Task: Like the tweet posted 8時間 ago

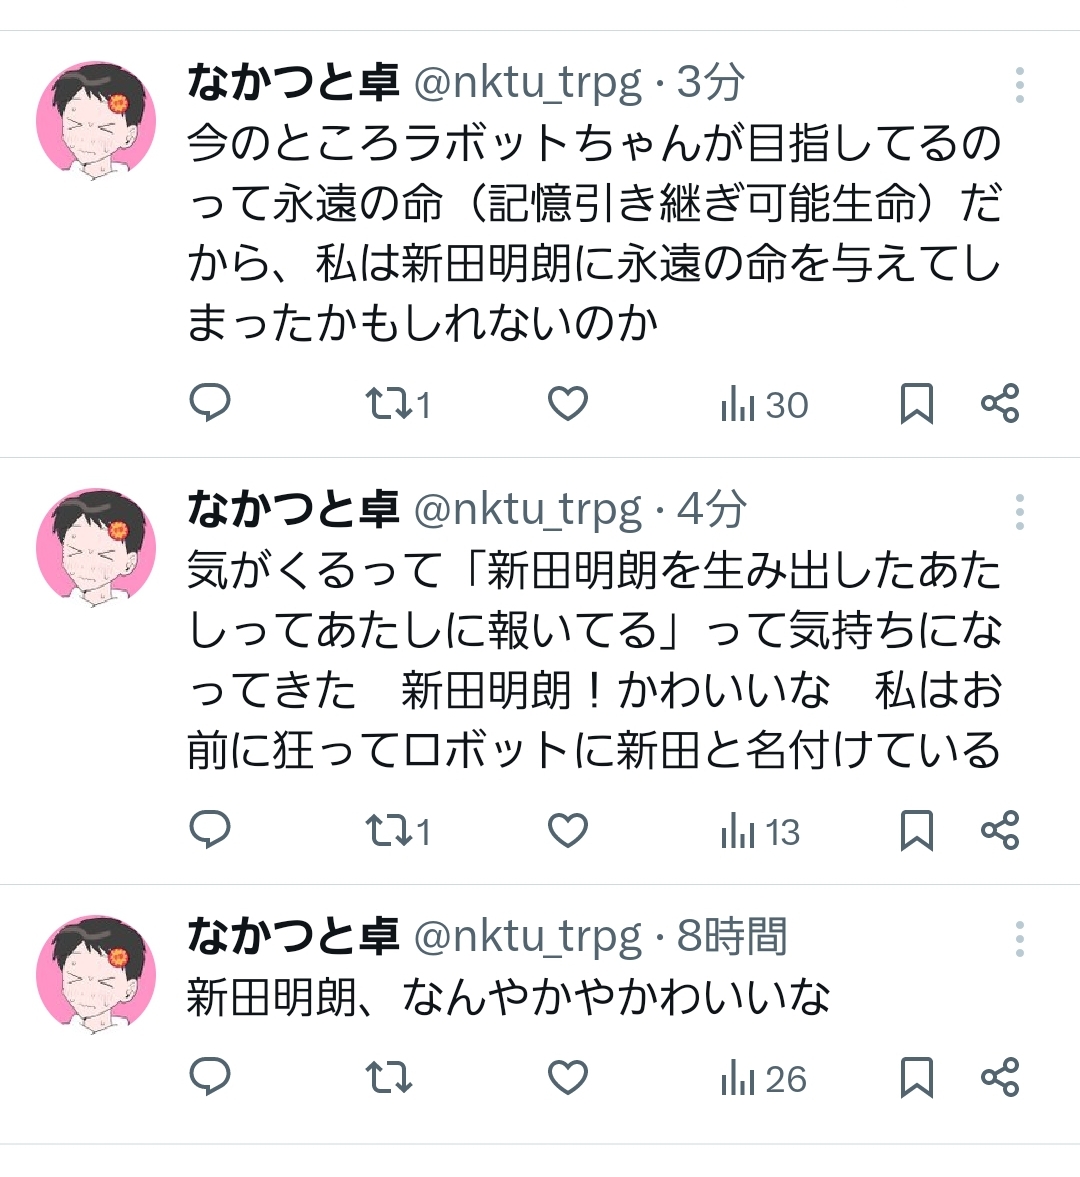Action: 568,1078
